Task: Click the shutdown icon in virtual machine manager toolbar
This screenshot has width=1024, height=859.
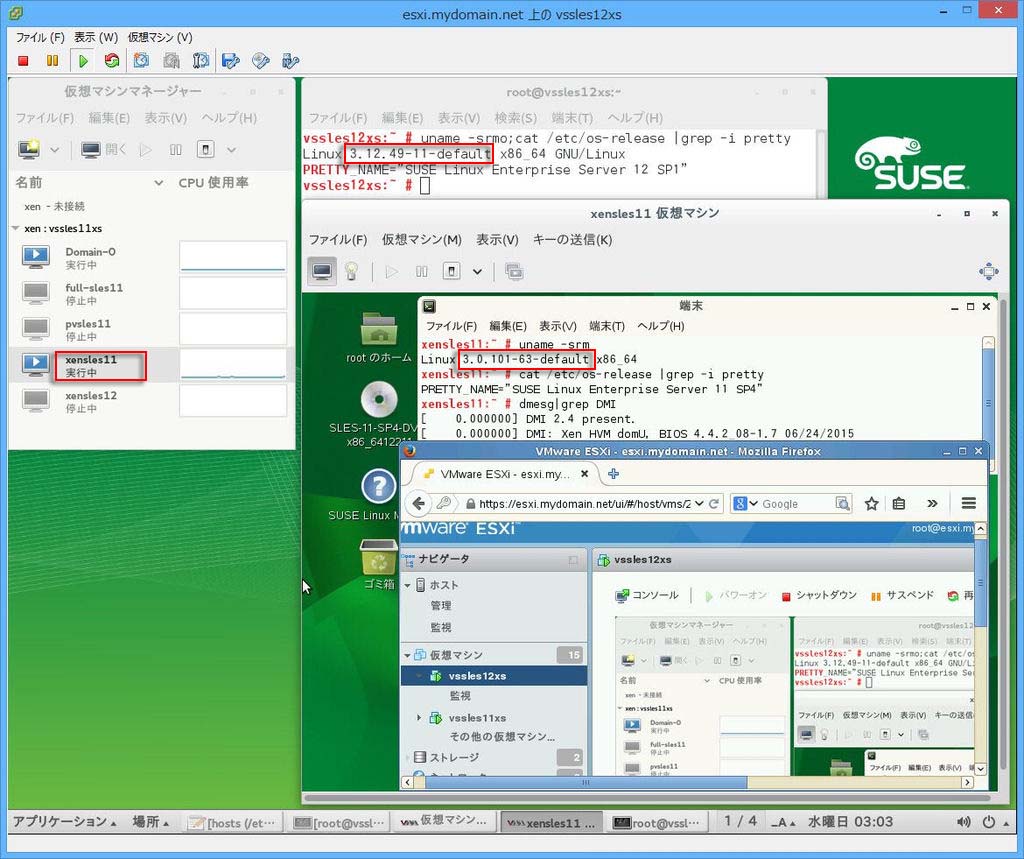Action: pos(206,150)
